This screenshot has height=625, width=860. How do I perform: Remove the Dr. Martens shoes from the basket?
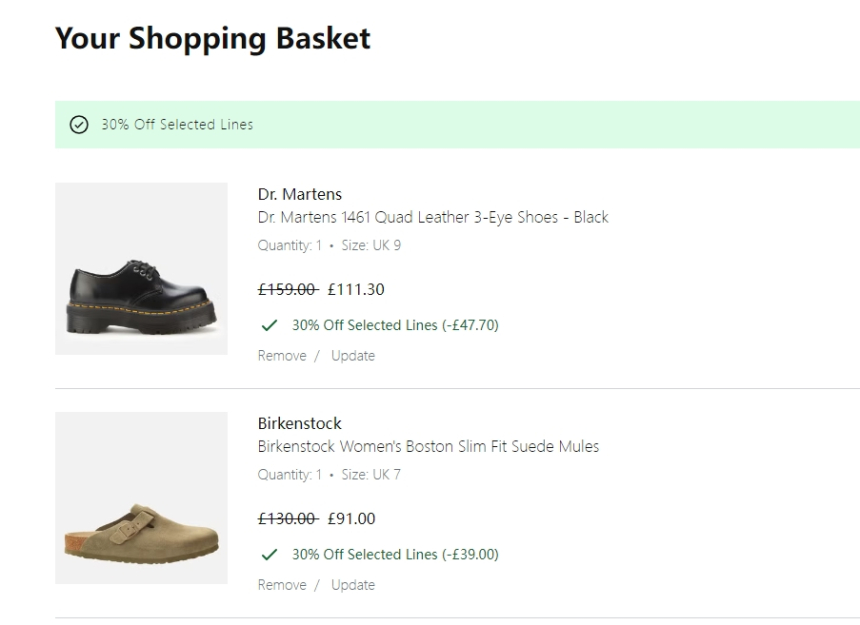(282, 356)
